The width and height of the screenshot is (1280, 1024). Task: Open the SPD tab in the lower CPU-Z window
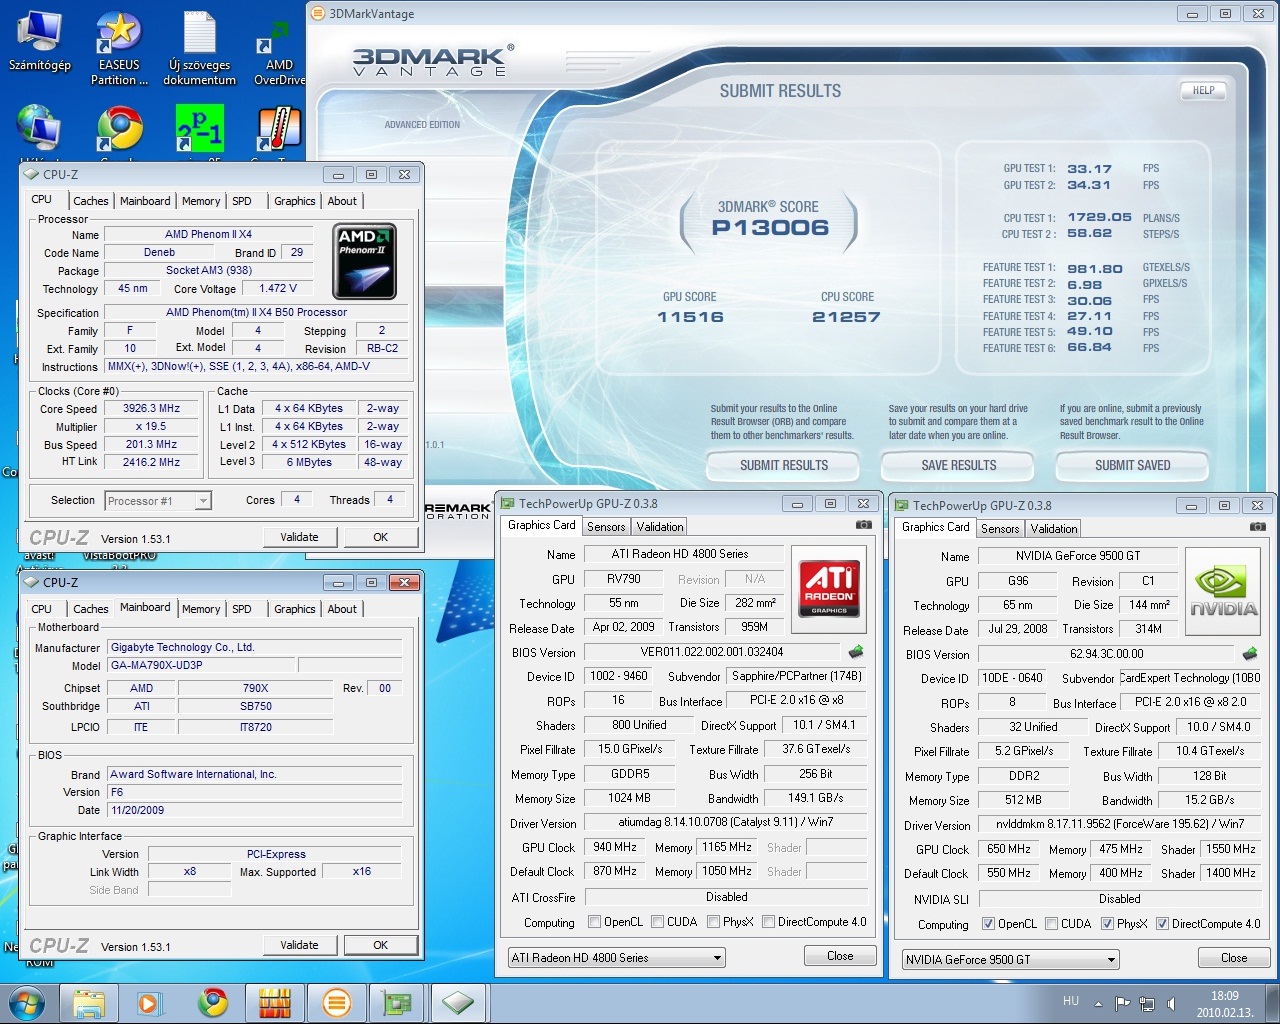[x=242, y=609]
